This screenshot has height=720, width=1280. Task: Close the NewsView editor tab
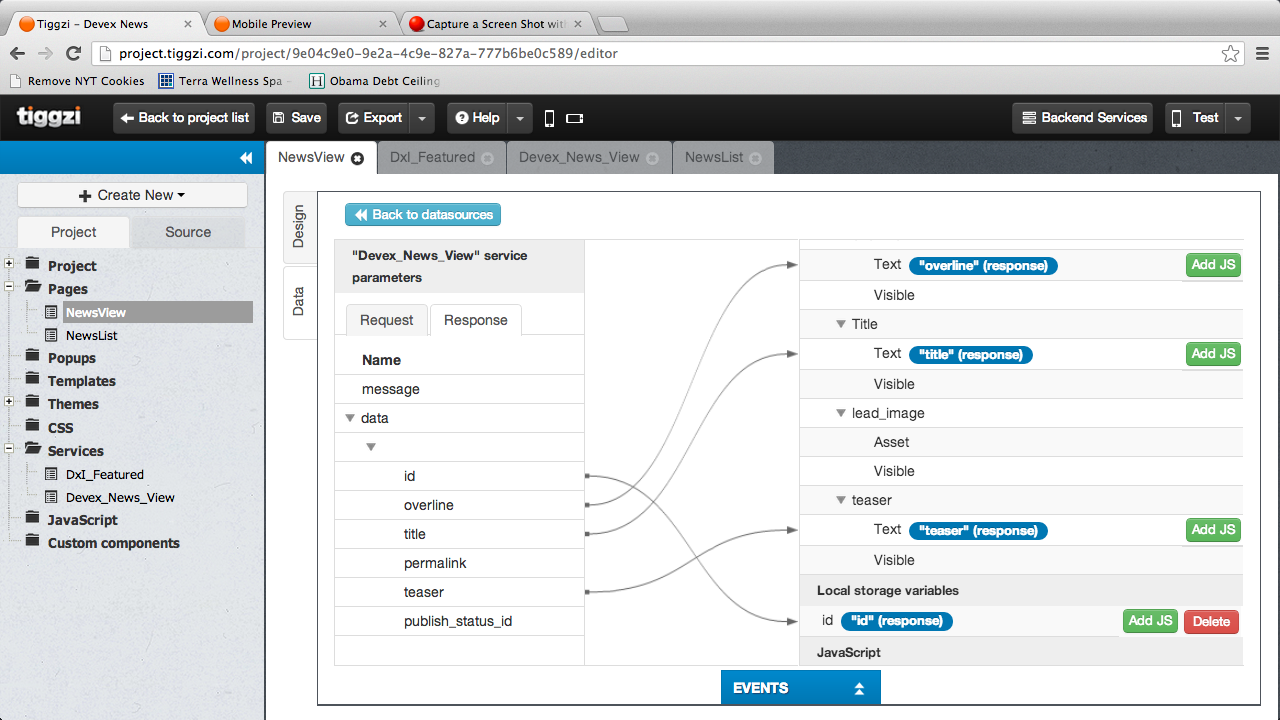pyautogui.click(x=357, y=158)
